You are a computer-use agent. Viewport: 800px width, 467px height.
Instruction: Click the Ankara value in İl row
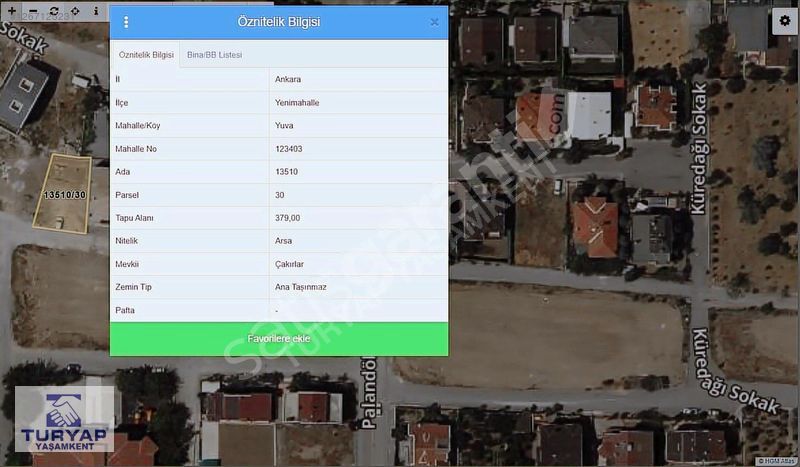coord(288,79)
